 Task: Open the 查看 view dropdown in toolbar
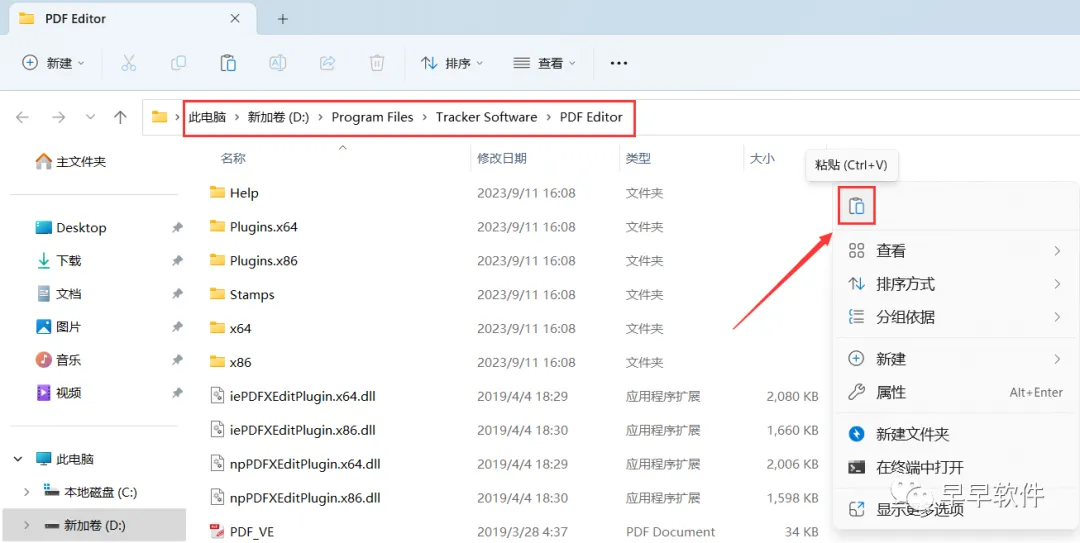[x=544, y=63]
